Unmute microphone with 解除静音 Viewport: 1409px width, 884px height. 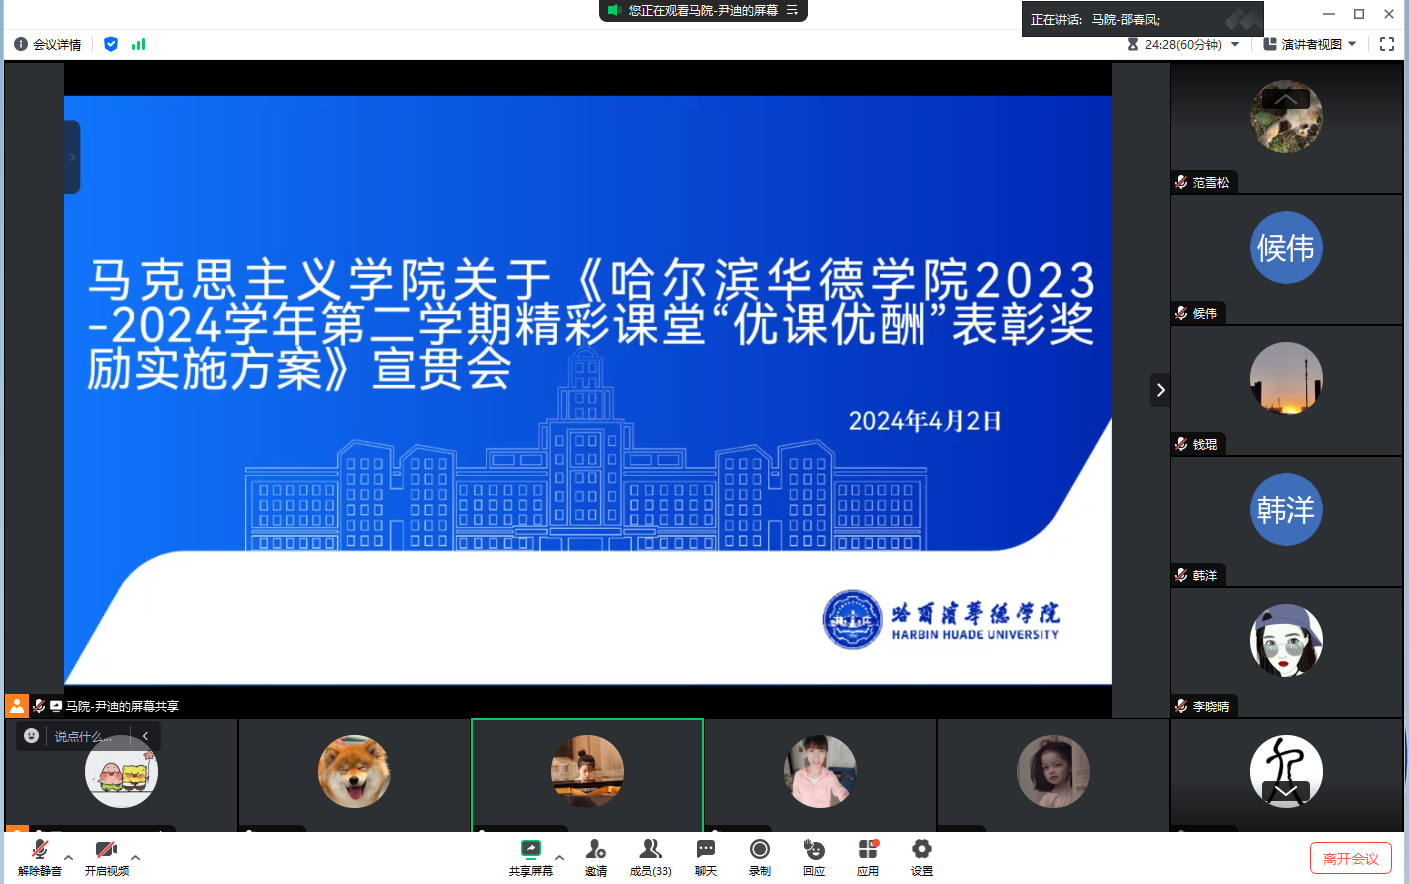[x=40, y=856]
